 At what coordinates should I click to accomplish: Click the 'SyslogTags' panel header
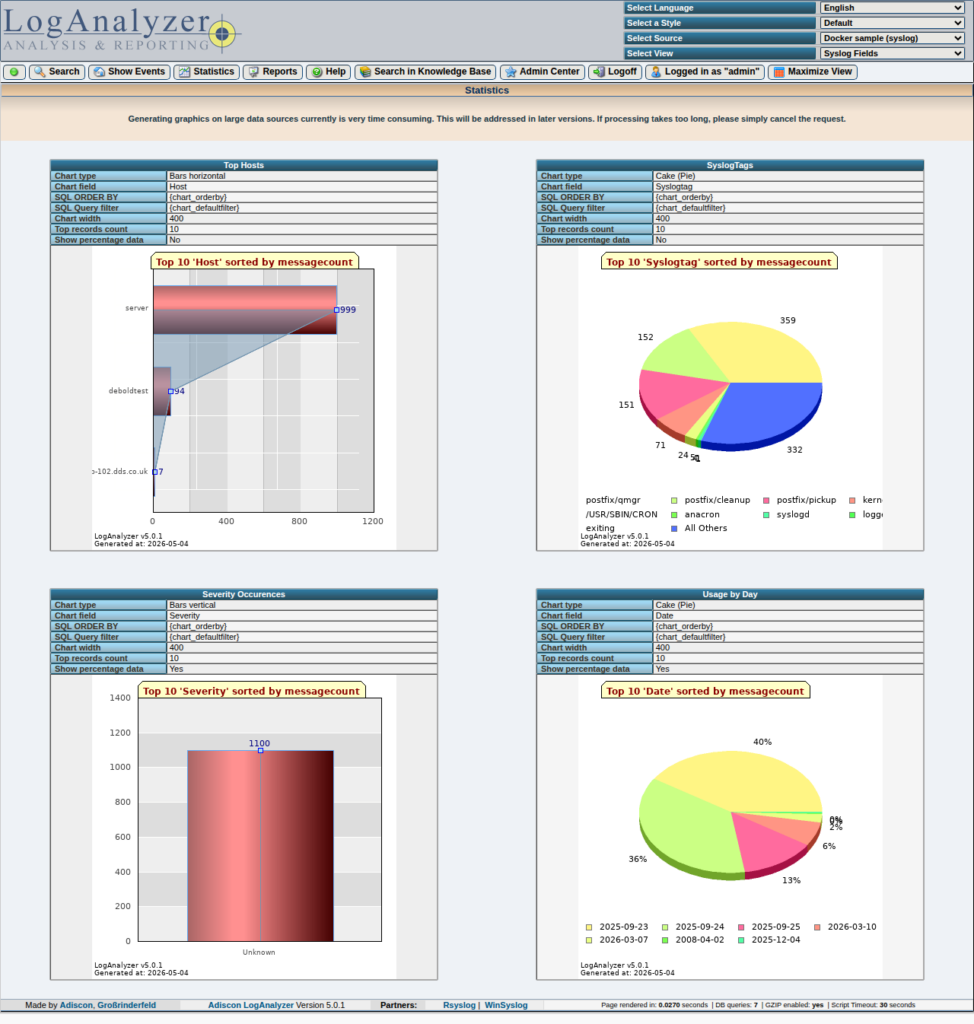point(730,165)
